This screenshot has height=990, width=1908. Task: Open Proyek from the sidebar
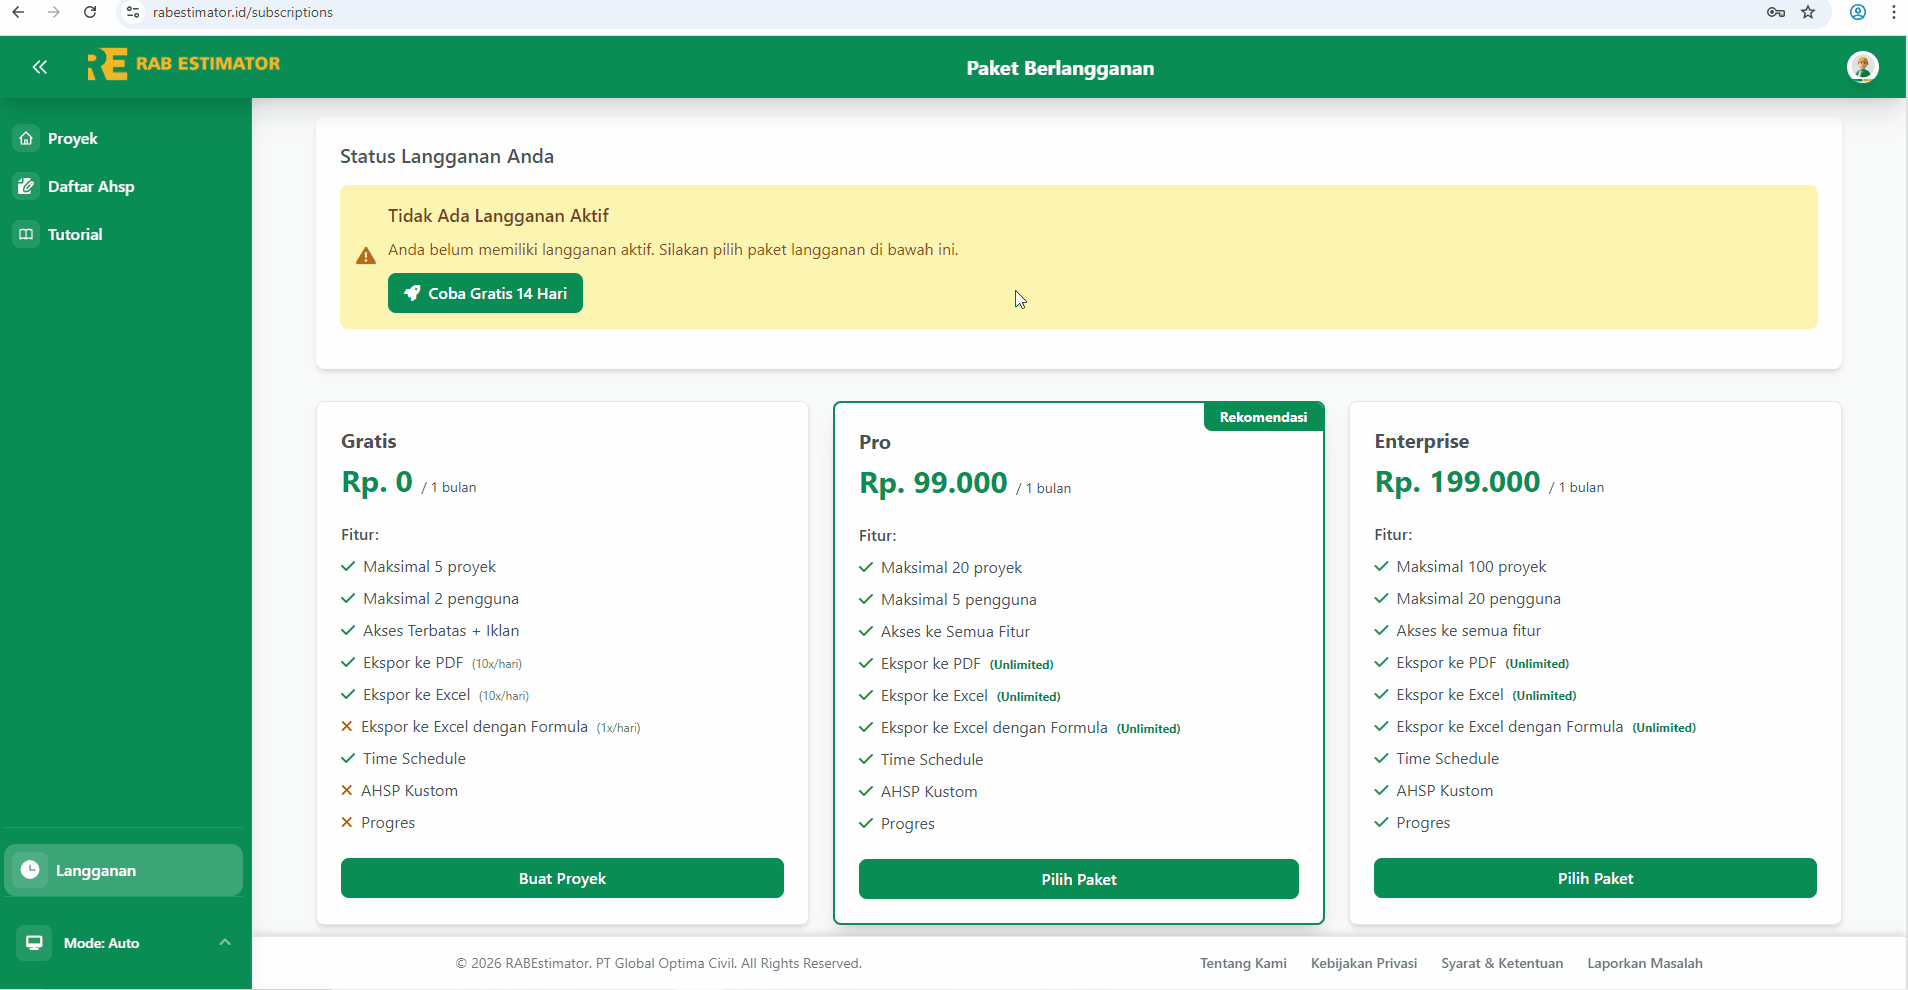tap(74, 138)
